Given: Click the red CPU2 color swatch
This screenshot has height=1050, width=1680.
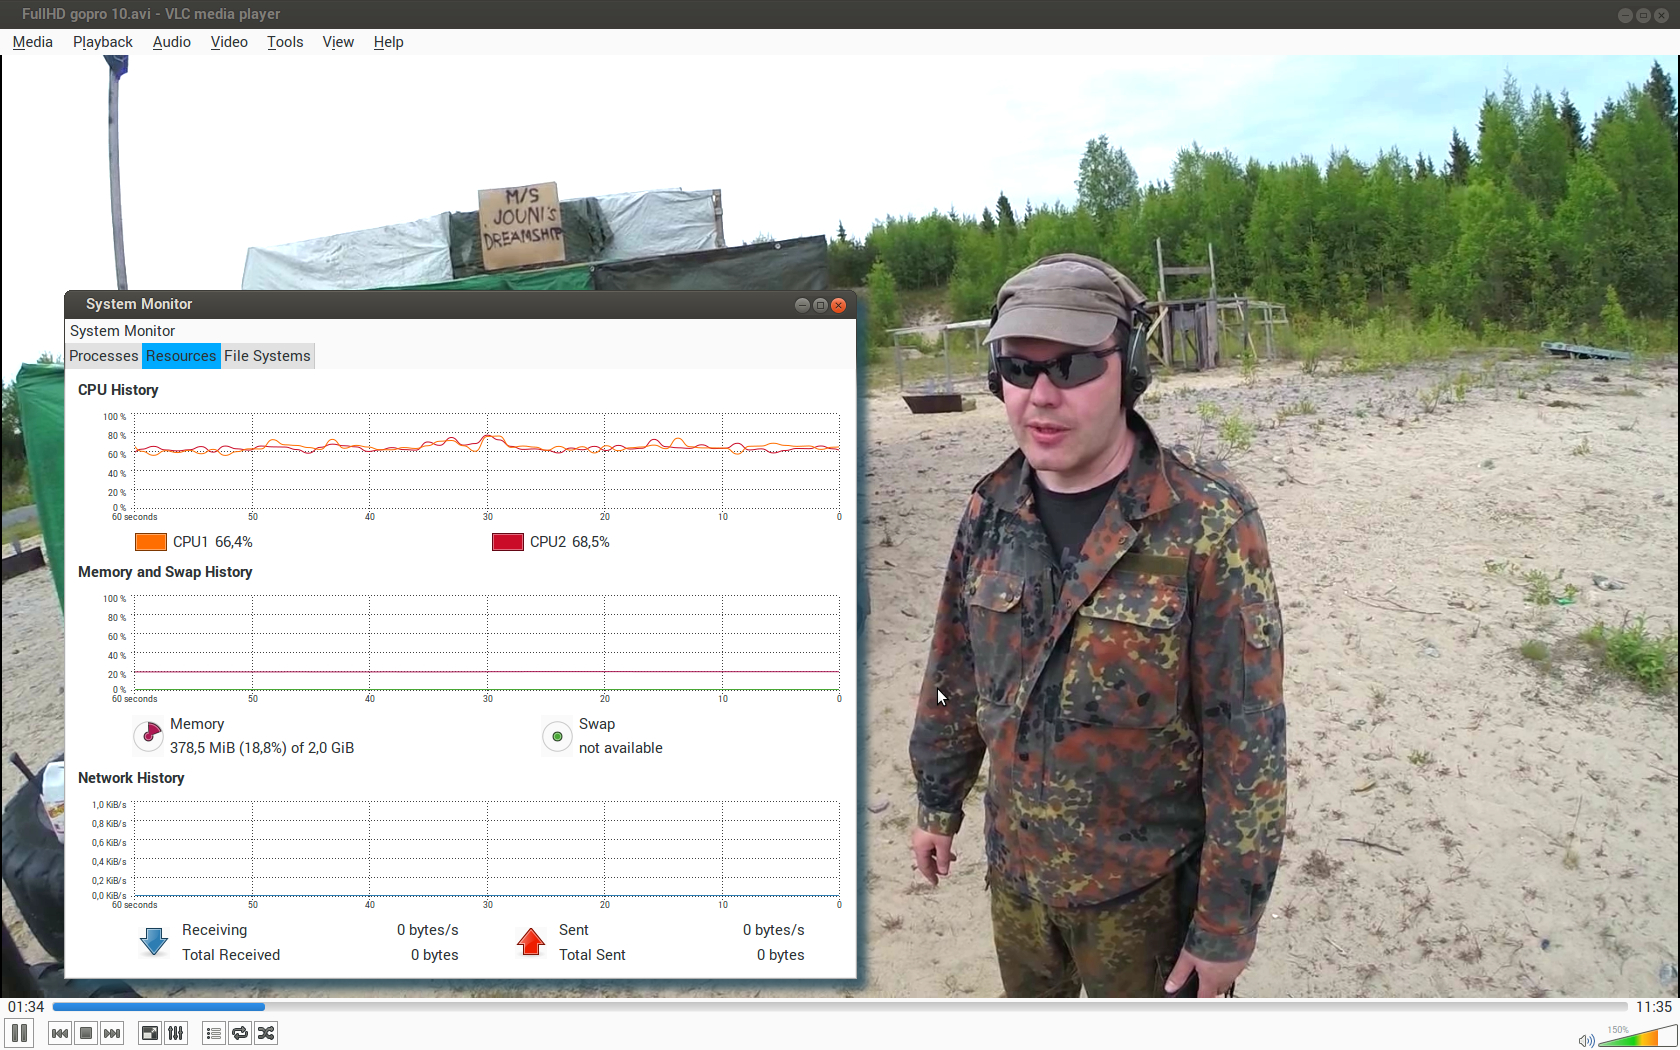Looking at the screenshot, I should click(x=508, y=542).
